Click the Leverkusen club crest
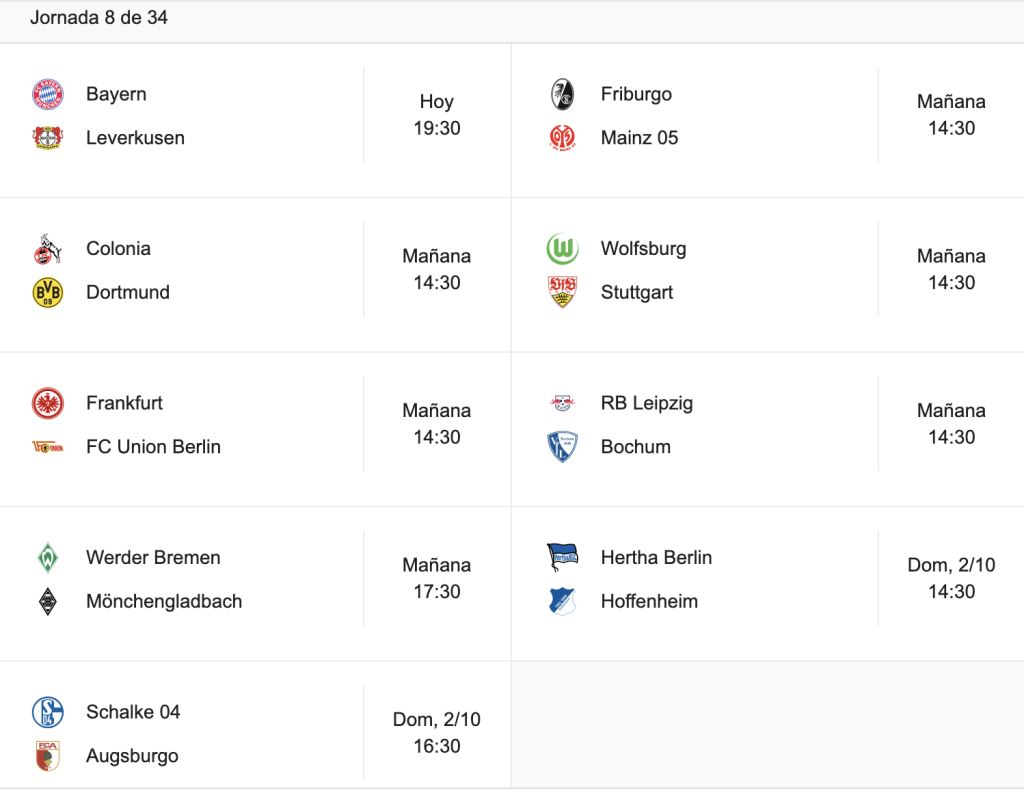This screenshot has width=1024, height=793. pos(48,138)
